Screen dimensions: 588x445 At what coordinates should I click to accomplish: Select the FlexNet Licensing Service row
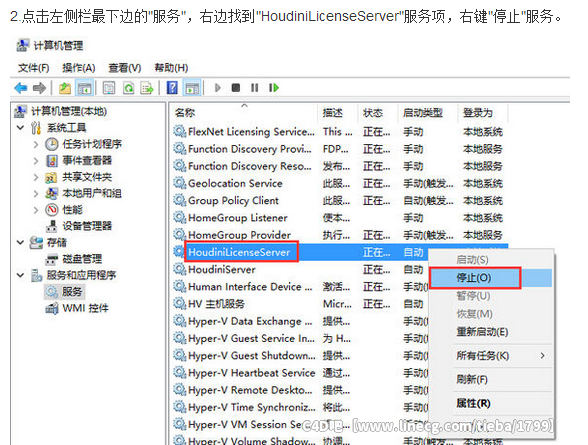point(340,132)
